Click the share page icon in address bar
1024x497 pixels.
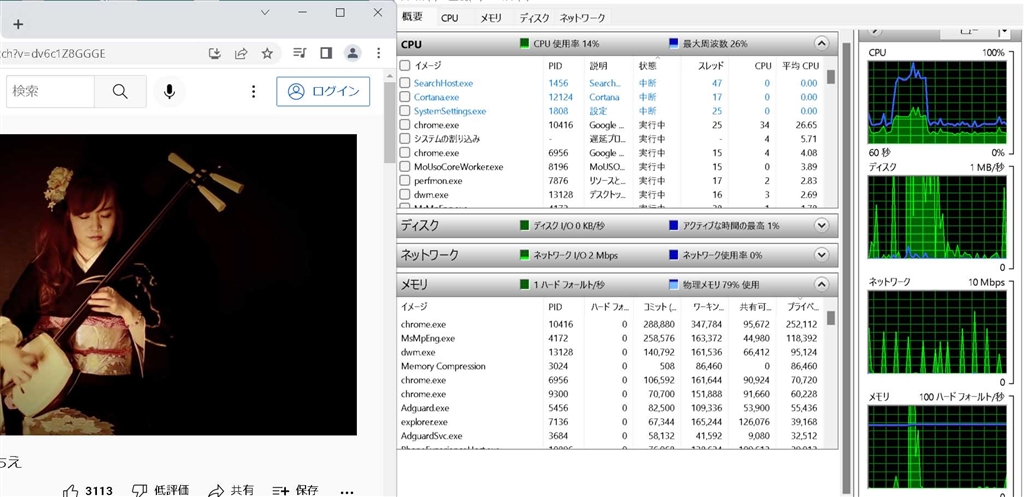tap(241, 54)
